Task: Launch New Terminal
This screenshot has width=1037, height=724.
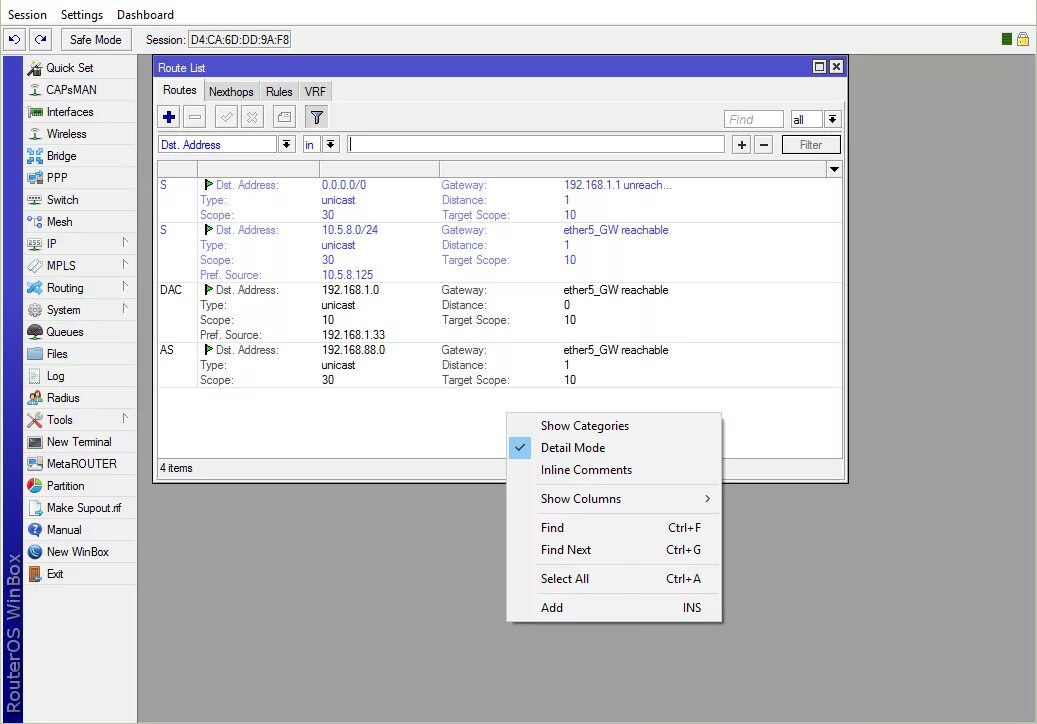Action: (79, 442)
